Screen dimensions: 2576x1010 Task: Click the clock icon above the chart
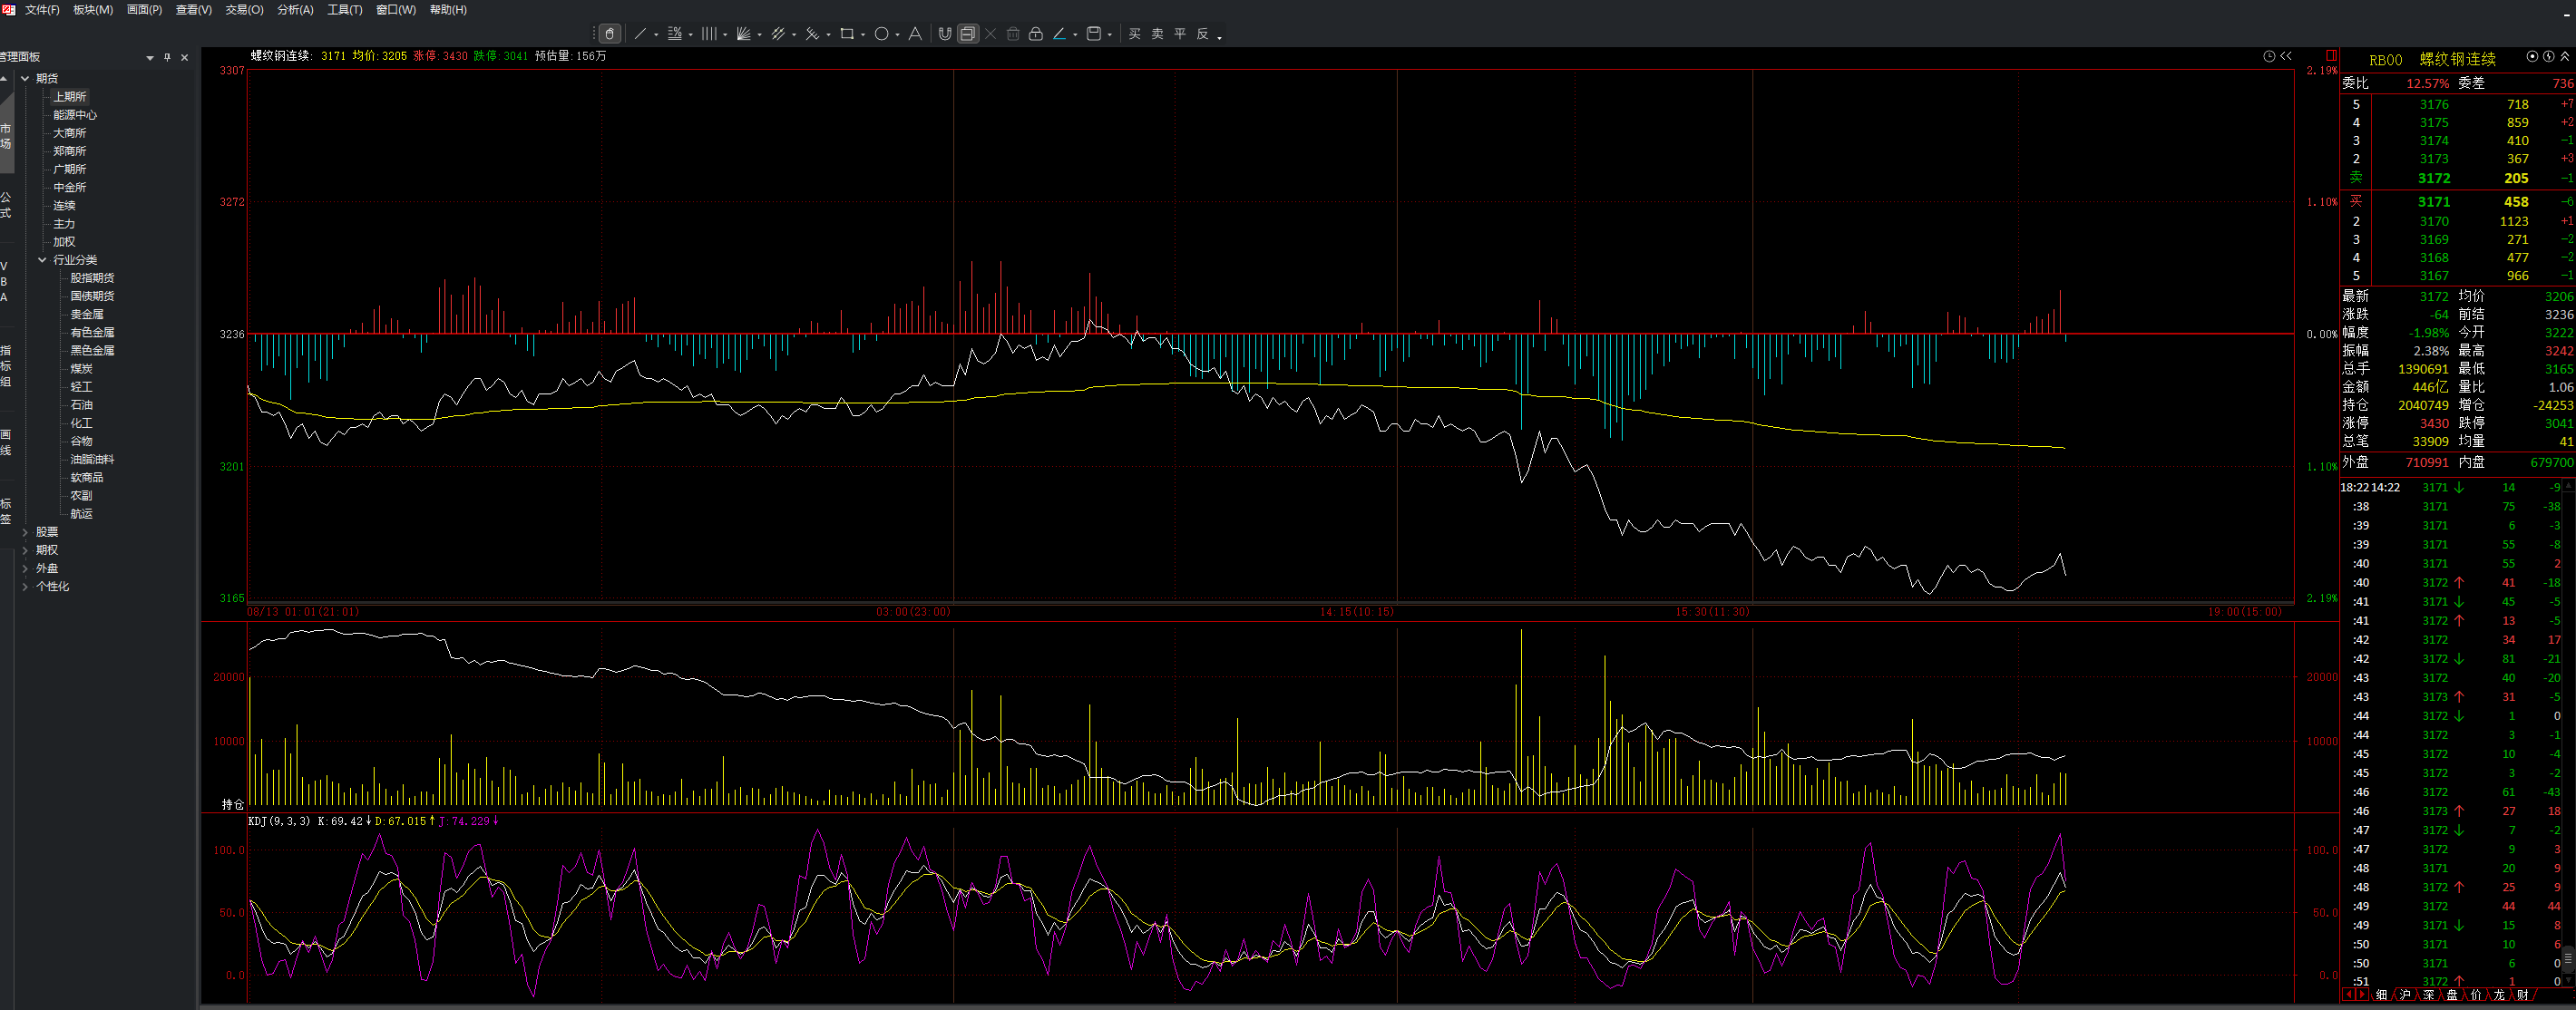click(2269, 56)
